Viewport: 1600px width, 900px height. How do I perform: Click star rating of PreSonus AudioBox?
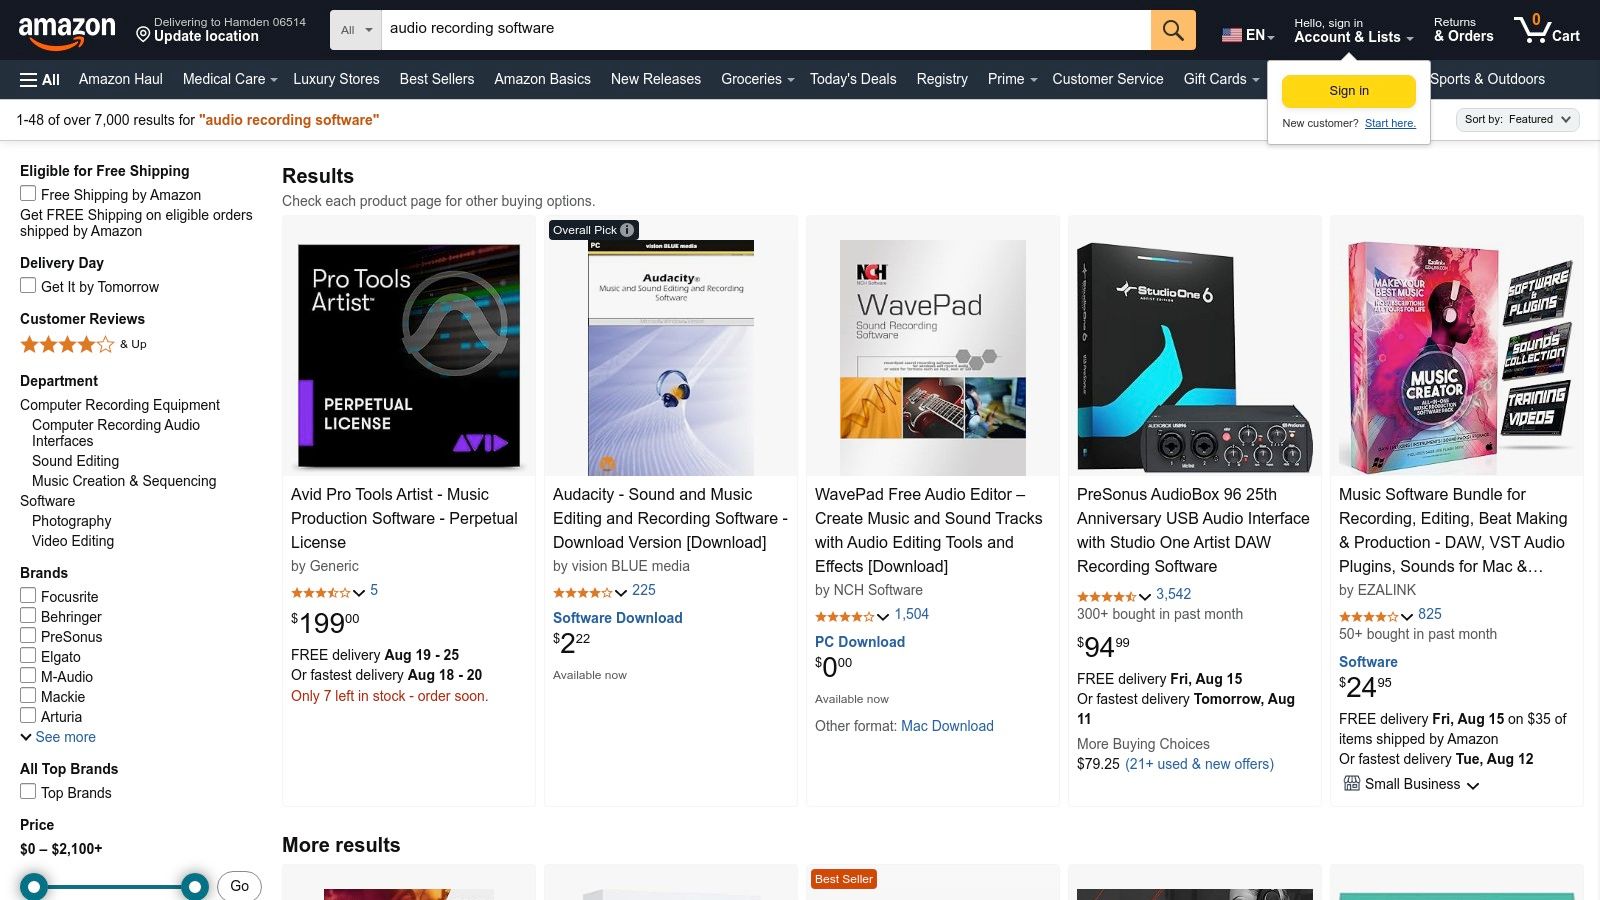pos(1114,596)
